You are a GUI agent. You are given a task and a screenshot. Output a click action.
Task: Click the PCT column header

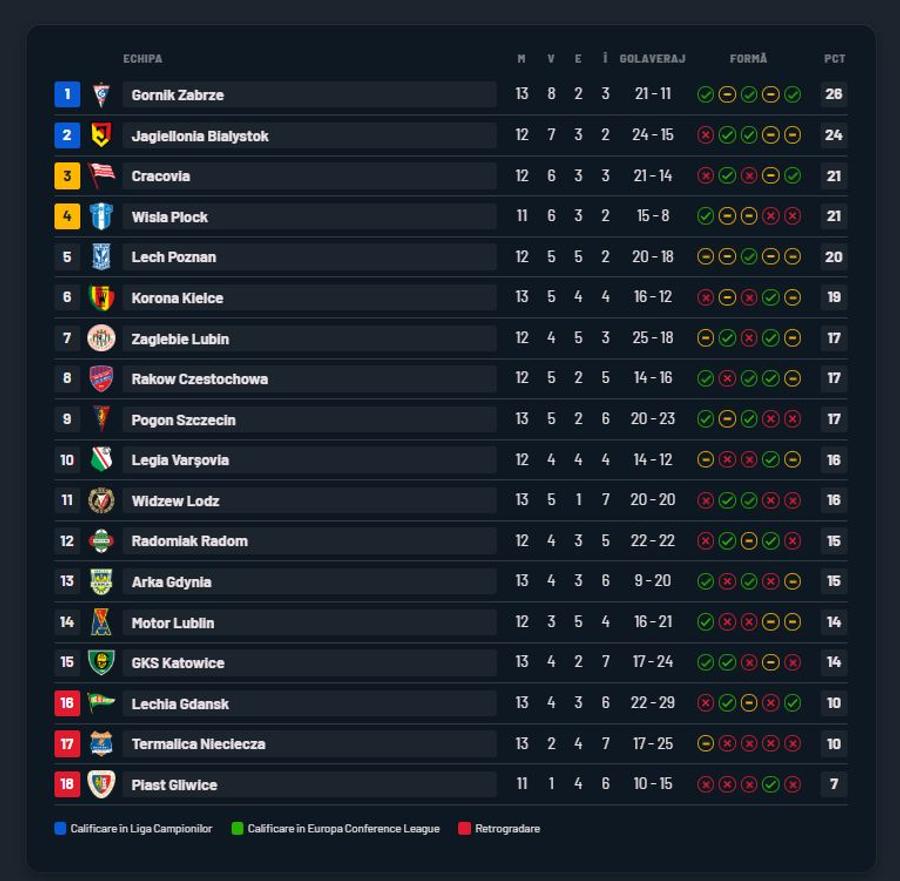point(835,59)
